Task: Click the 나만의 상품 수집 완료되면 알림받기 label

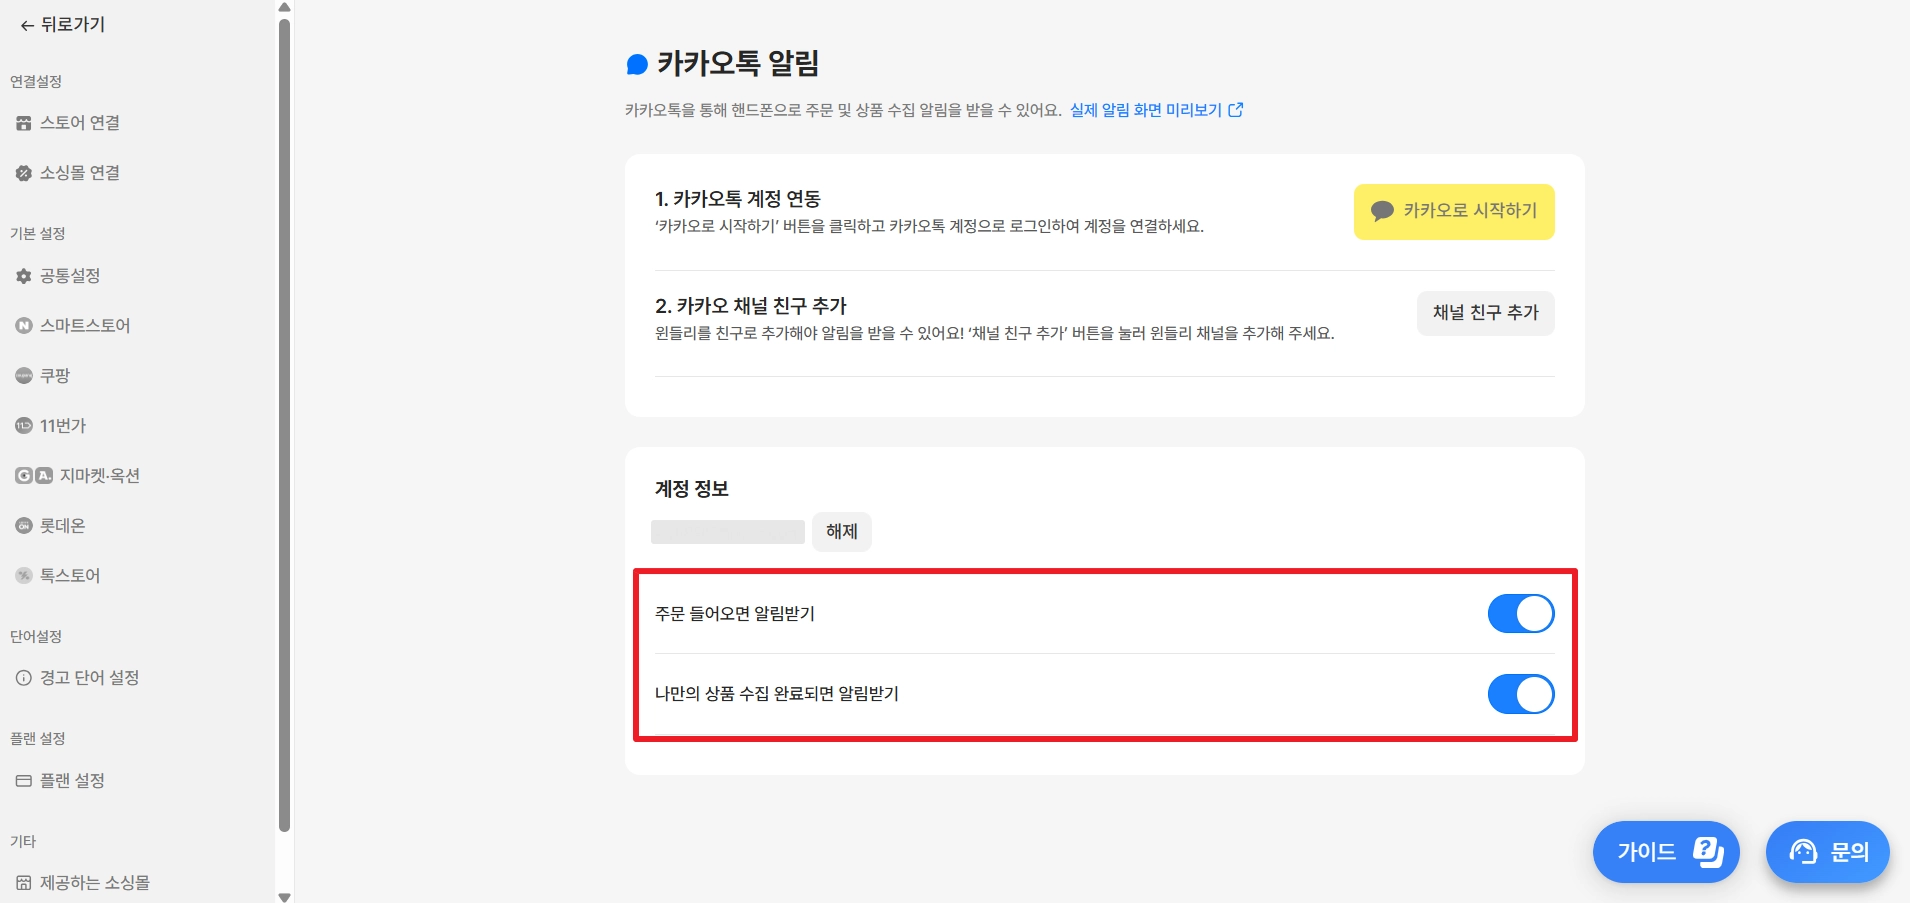Action: (777, 694)
